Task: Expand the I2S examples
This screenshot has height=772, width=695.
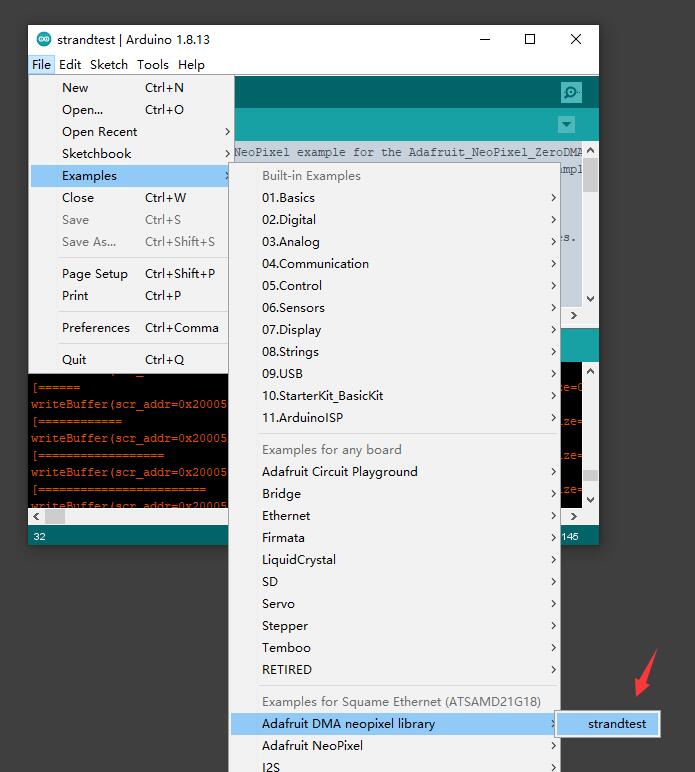Action: click(395, 766)
